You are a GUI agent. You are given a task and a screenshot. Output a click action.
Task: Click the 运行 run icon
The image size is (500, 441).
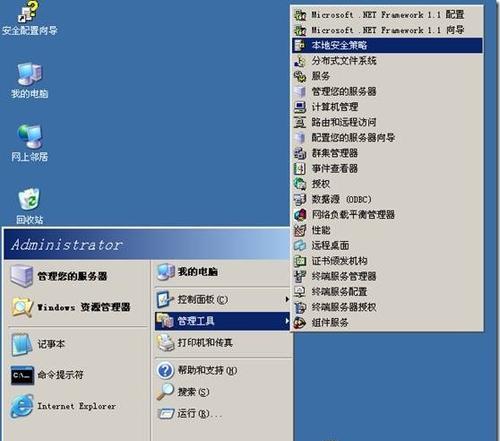166,414
